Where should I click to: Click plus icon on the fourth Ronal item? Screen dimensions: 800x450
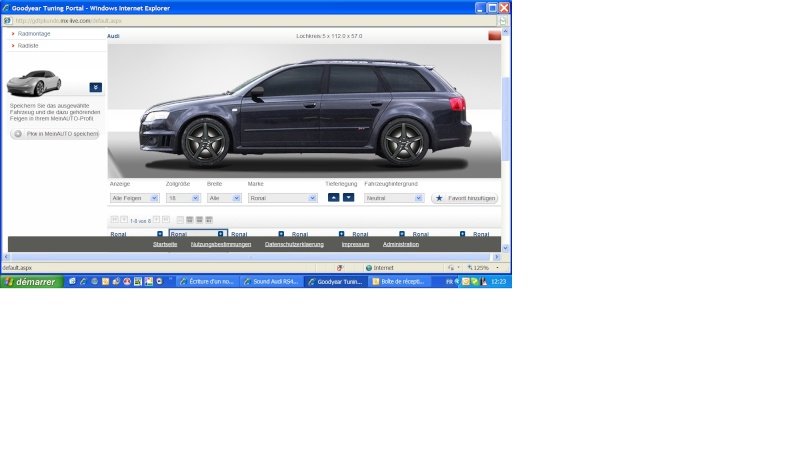(x=341, y=234)
